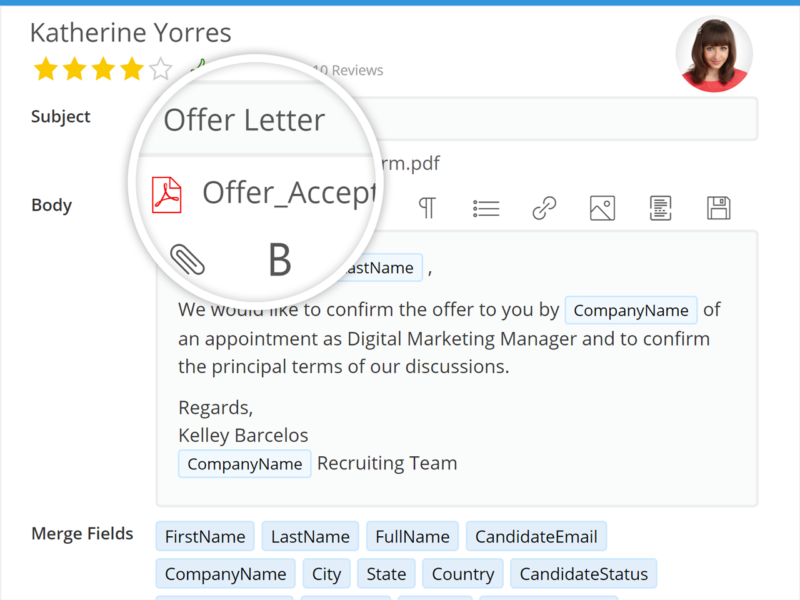Insert the FirstName merge field
The image size is (800, 600).
click(204, 536)
